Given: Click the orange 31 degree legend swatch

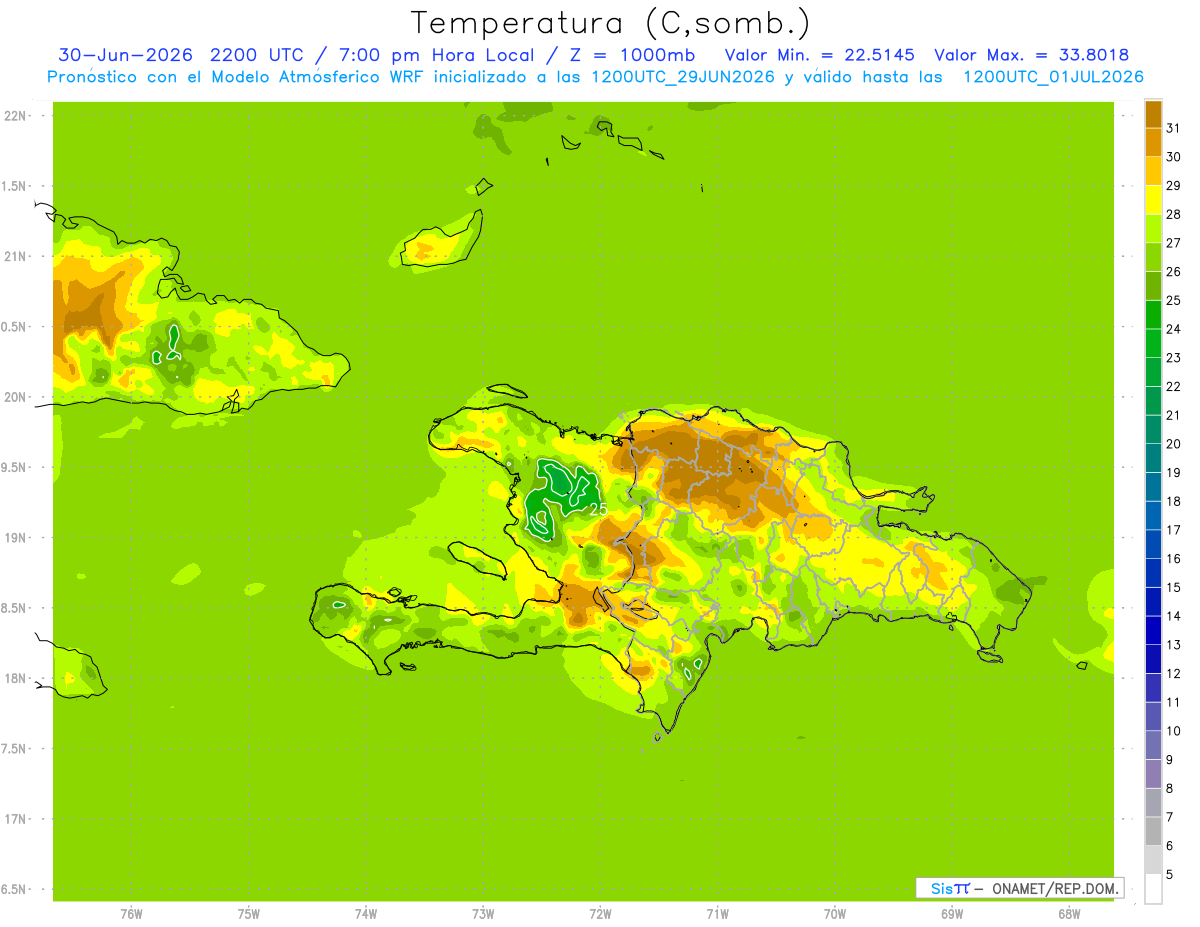Looking at the screenshot, I should pos(1153,113).
